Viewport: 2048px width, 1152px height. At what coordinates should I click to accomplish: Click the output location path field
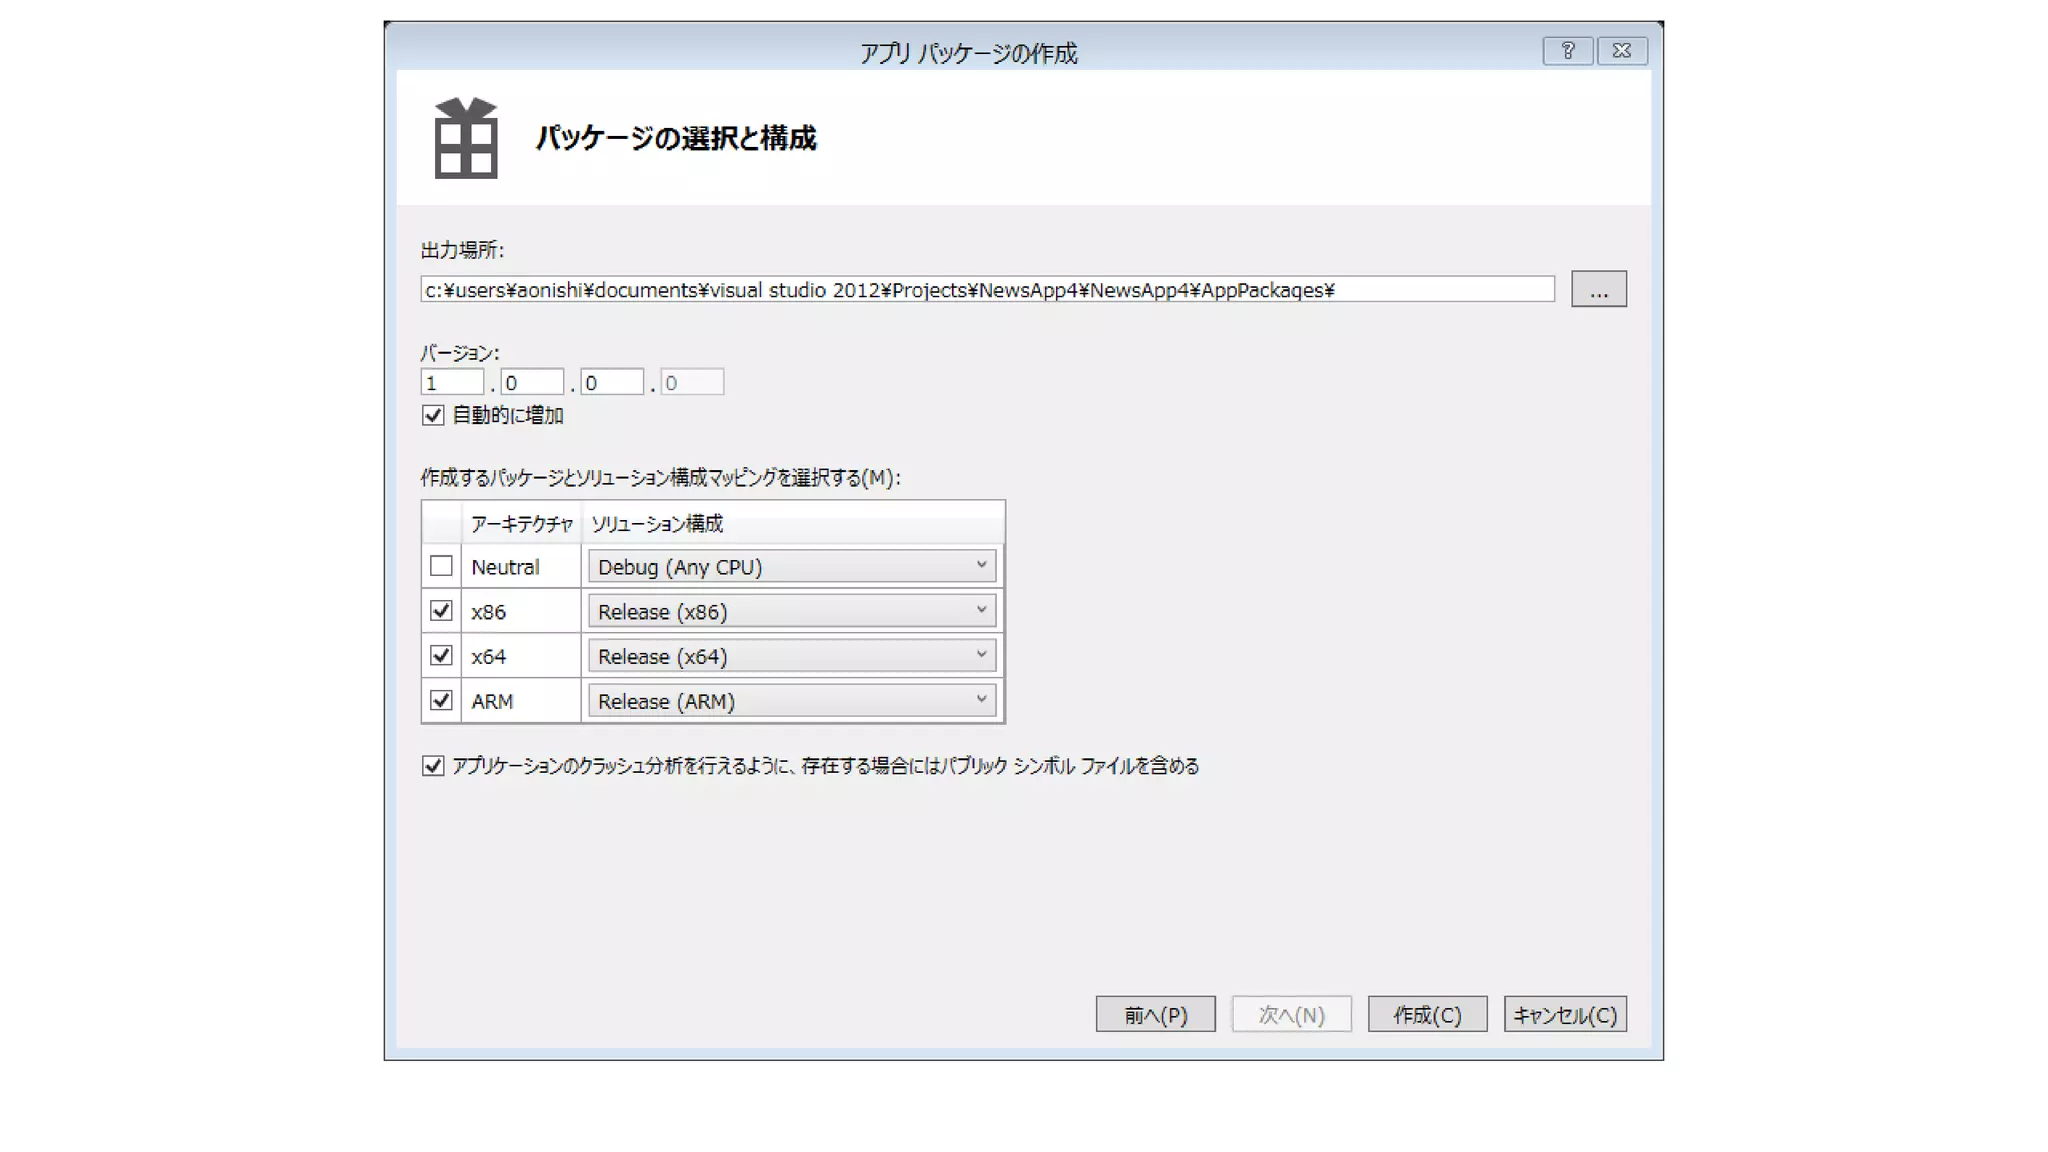pyautogui.click(x=986, y=290)
